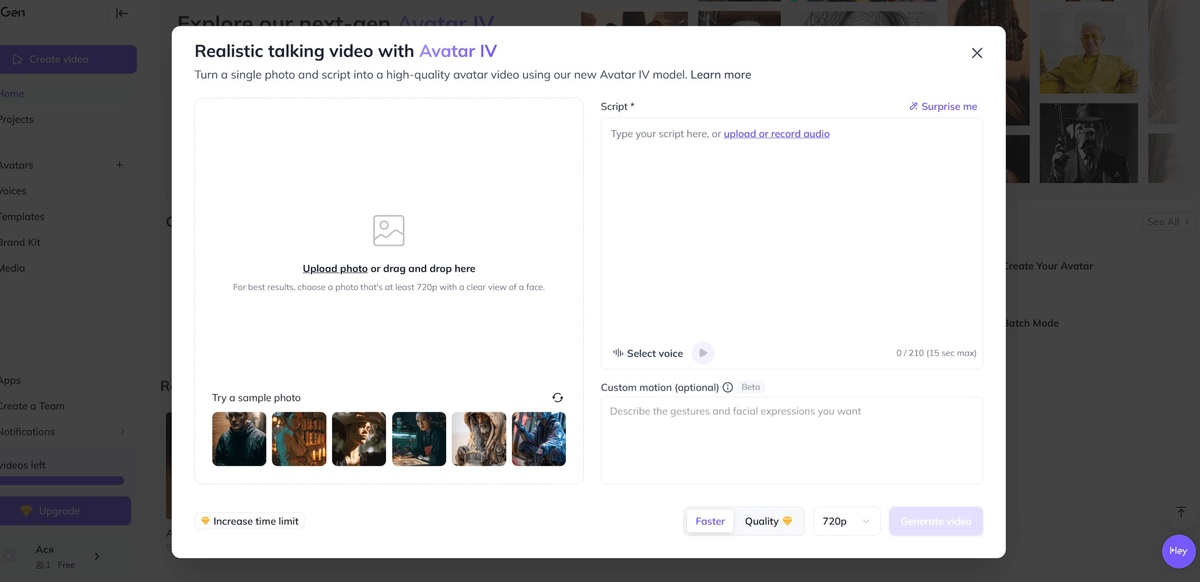
Task: Open Media in the sidebar
Action: 13,269
